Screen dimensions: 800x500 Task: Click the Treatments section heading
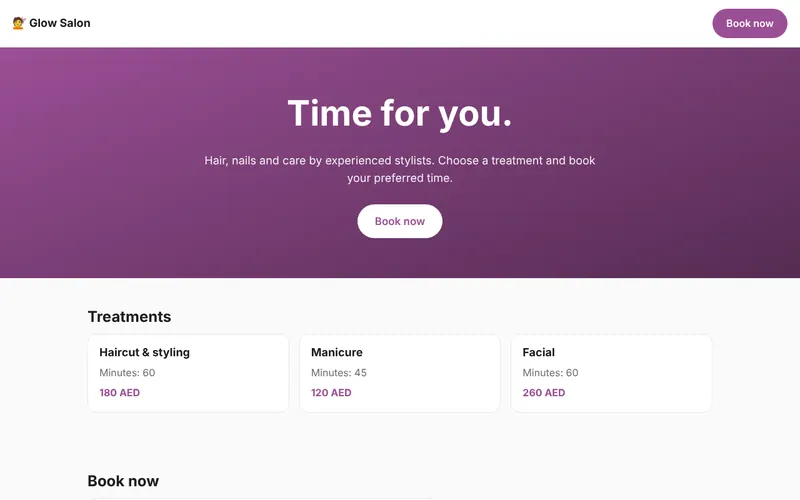tap(130, 317)
